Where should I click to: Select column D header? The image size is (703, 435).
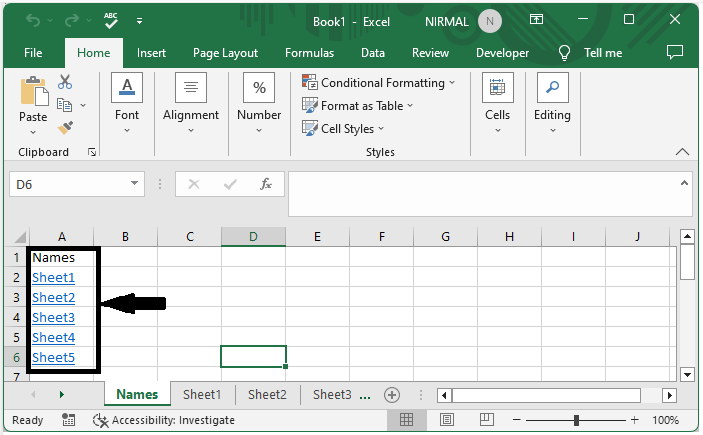click(253, 237)
